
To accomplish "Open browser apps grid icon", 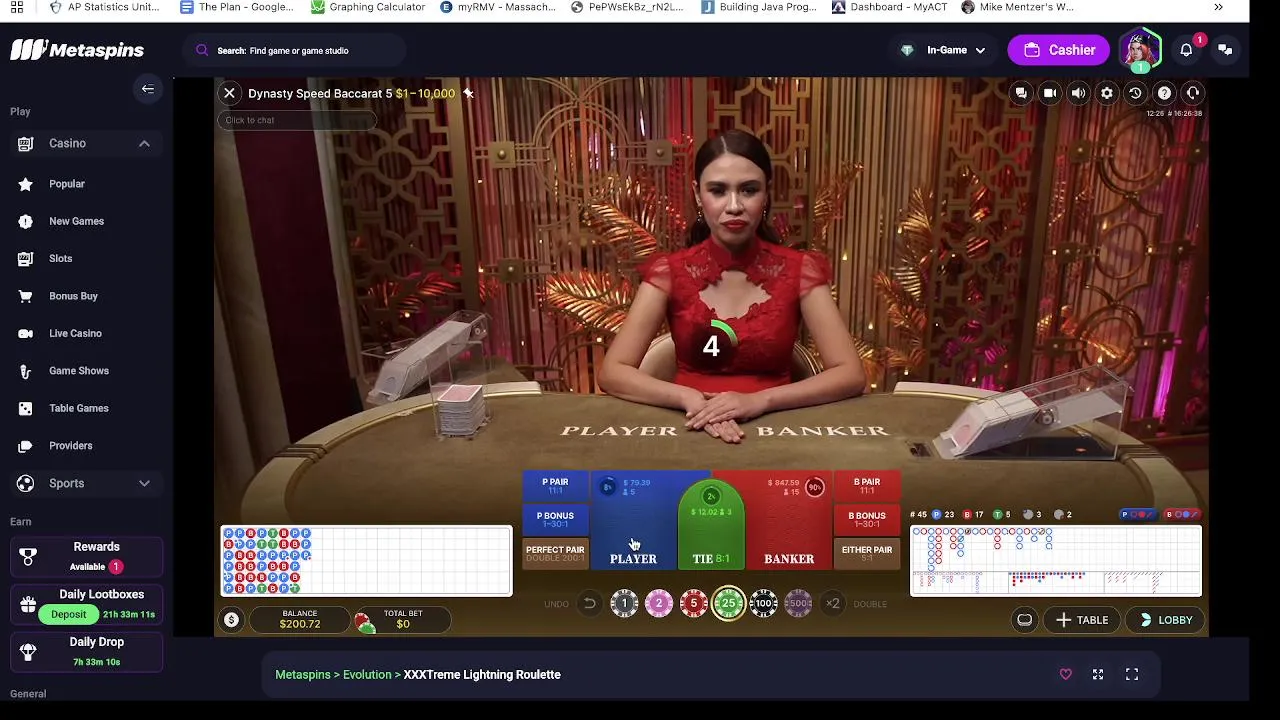I will pyautogui.click(x=17, y=7).
